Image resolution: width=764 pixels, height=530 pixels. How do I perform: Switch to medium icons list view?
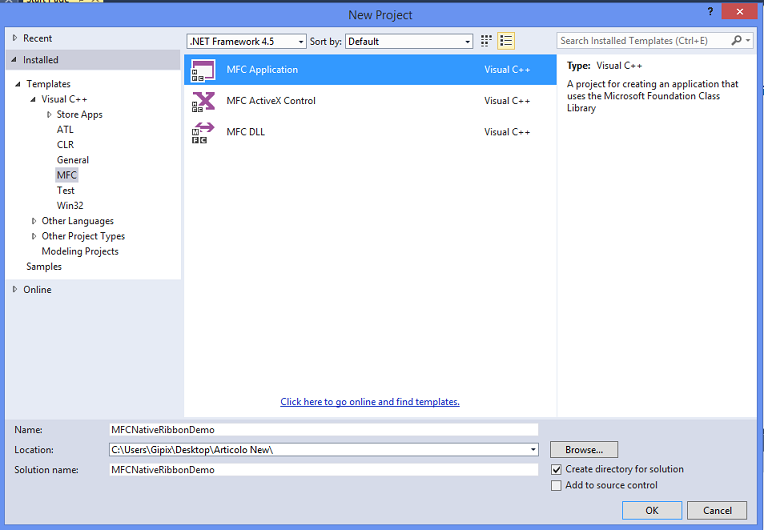(506, 41)
